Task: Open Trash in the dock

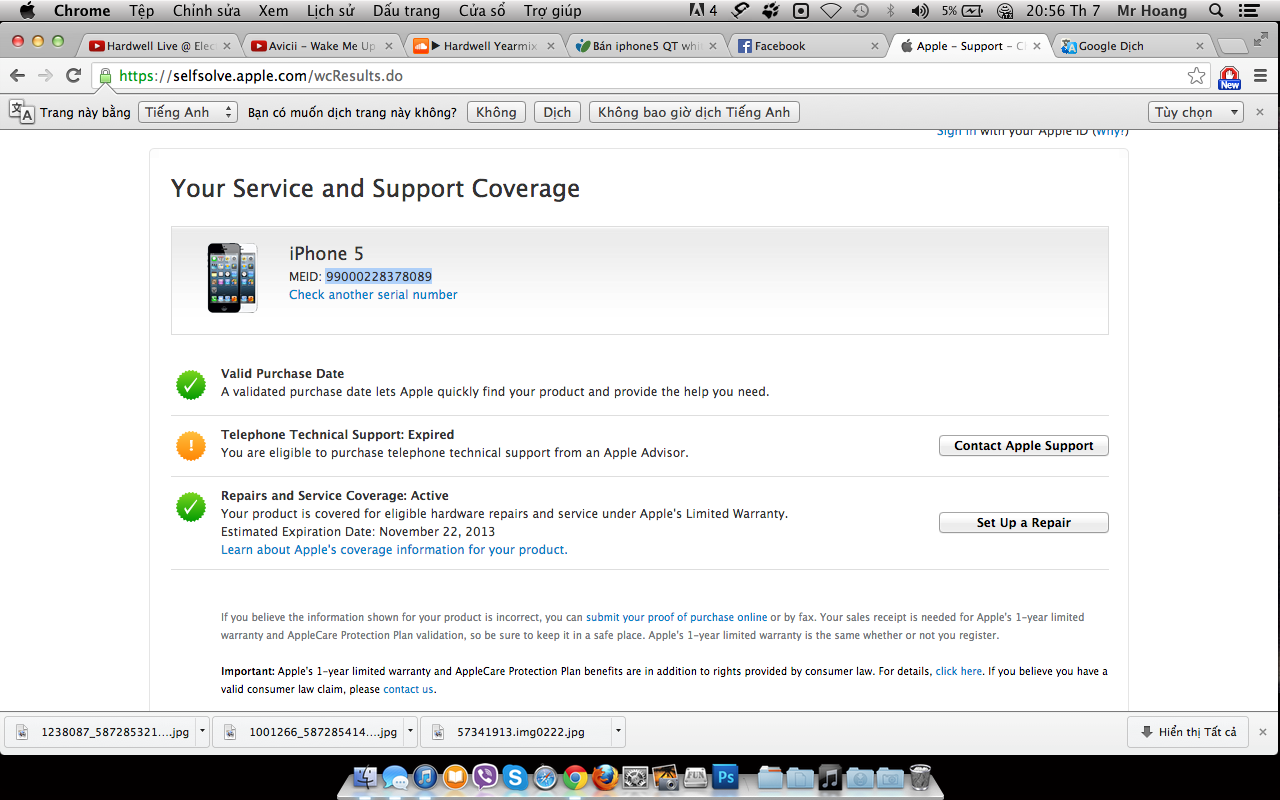Action: click(x=920, y=777)
